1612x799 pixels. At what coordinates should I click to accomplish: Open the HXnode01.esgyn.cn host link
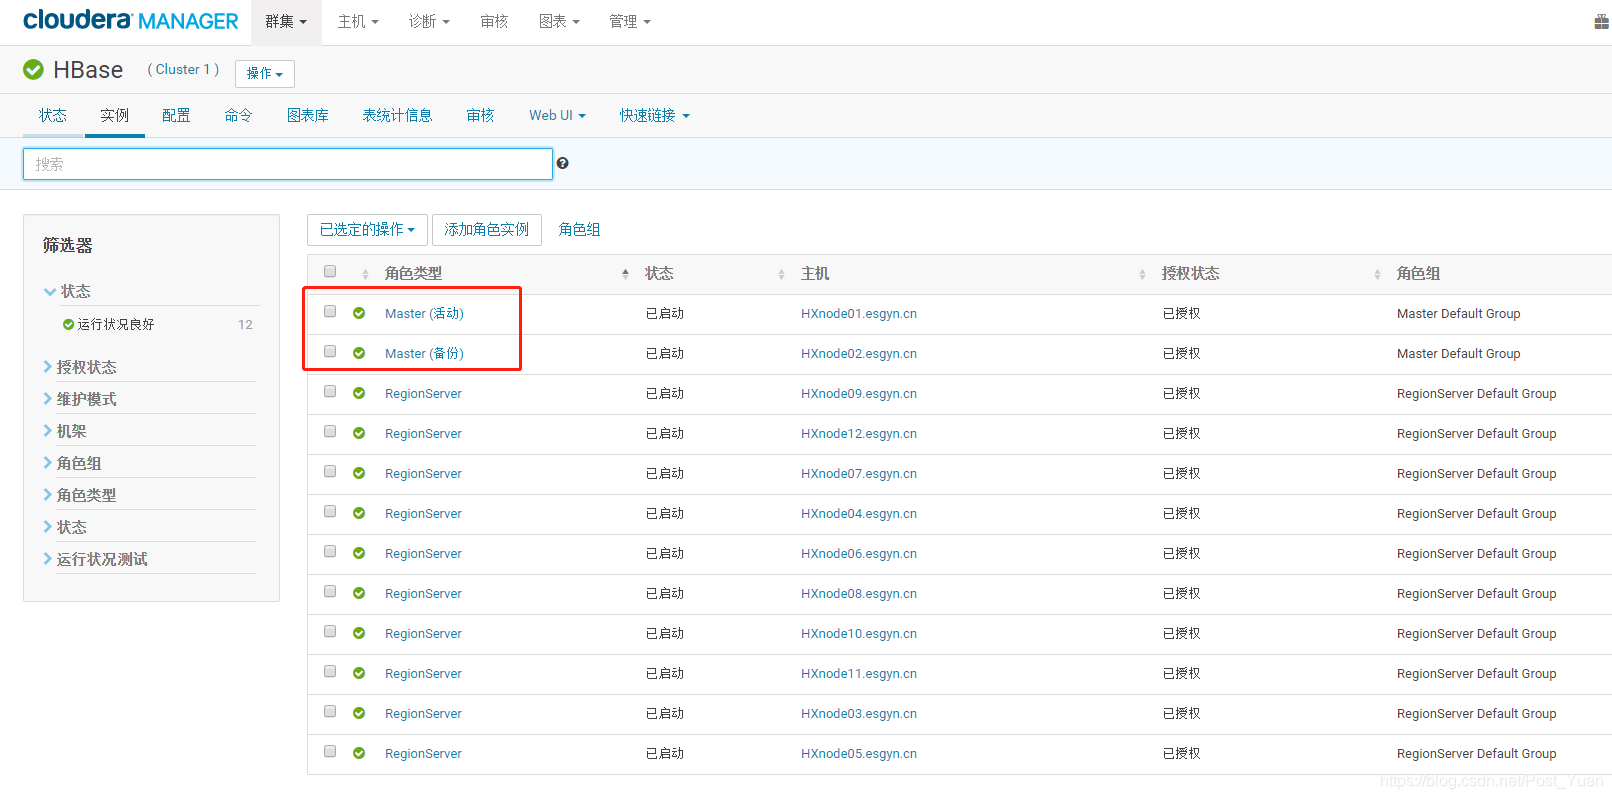[x=859, y=313]
